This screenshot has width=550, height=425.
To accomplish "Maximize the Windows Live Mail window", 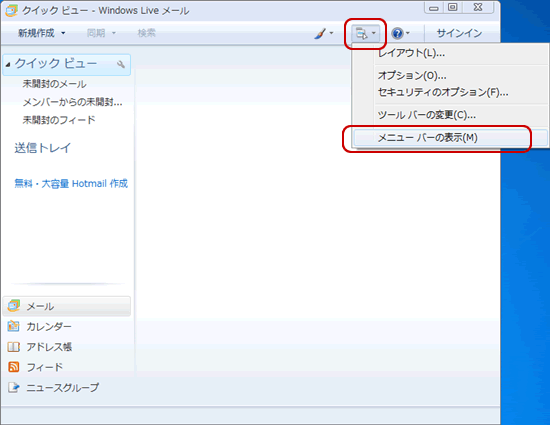I will pyautogui.click(x=453, y=8).
